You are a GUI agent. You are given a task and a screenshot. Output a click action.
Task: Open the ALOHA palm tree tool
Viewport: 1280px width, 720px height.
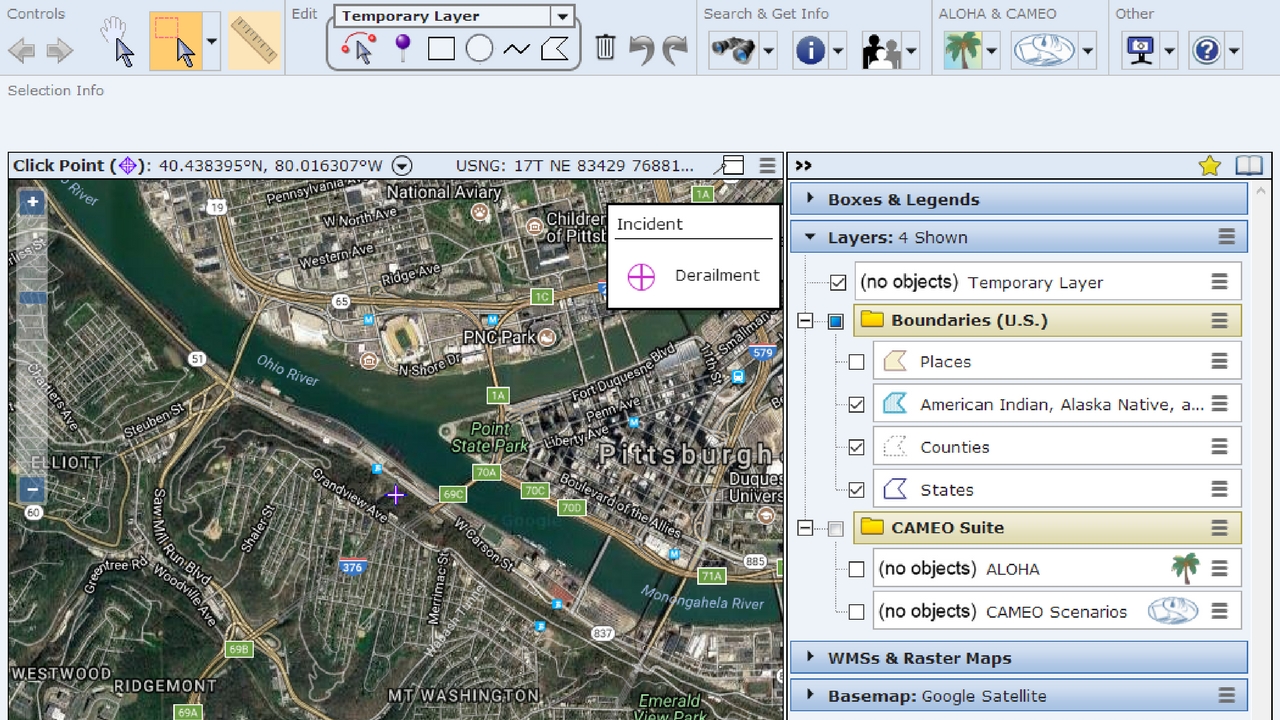tap(962, 49)
